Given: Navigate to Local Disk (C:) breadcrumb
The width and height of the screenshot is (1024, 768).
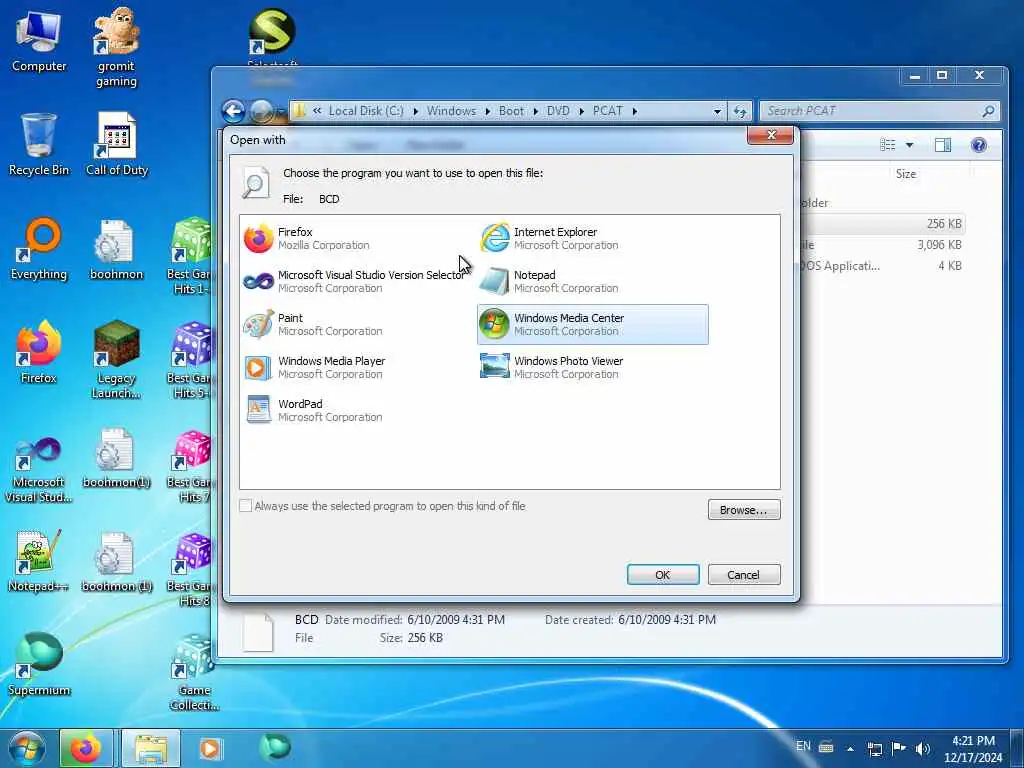Looking at the screenshot, I should (x=366, y=111).
